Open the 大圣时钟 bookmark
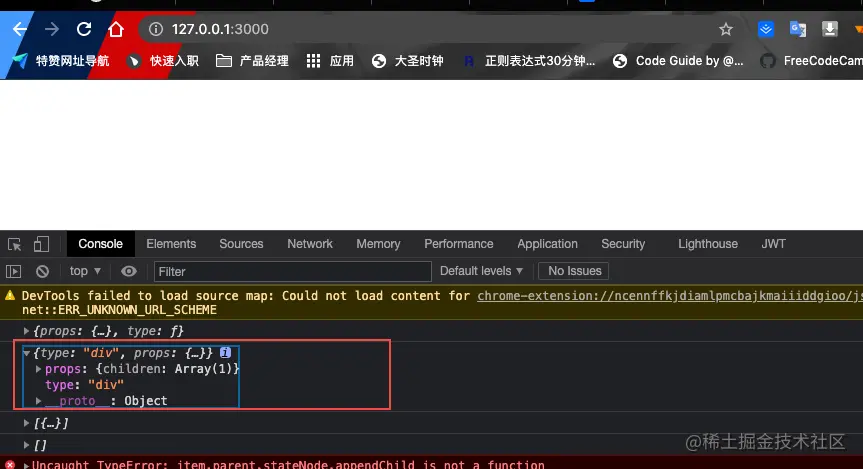The height and width of the screenshot is (469, 863). 407,61
